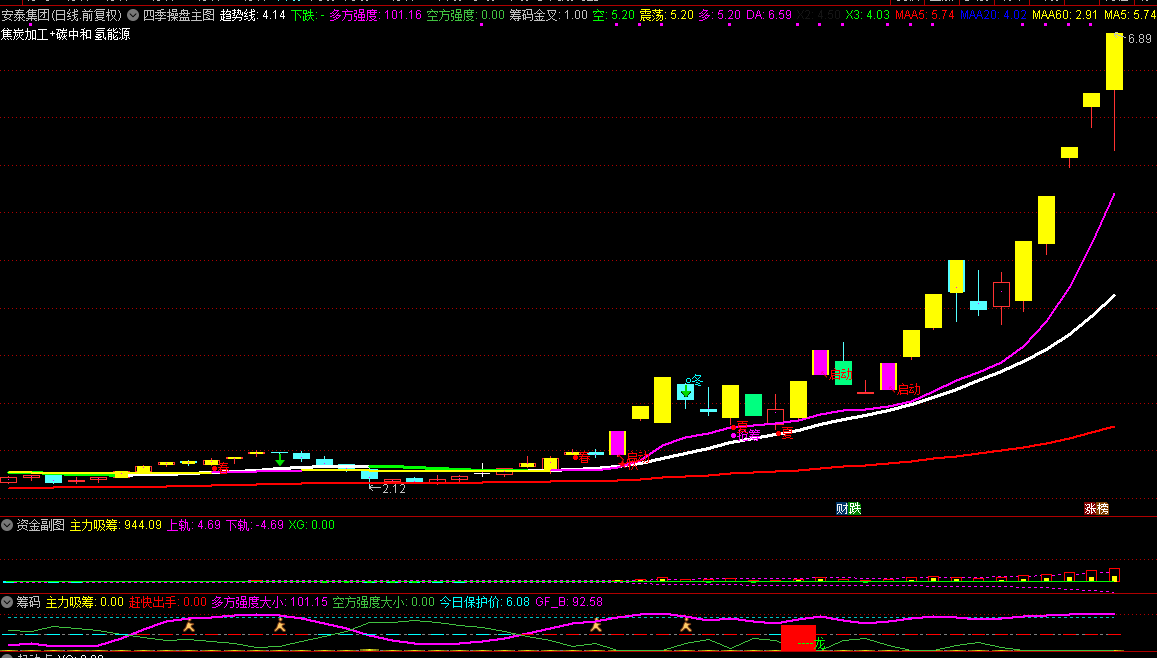Click the second running-figure icon in 筹码 panel
The width and height of the screenshot is (1157, 658).
(280, 626)
